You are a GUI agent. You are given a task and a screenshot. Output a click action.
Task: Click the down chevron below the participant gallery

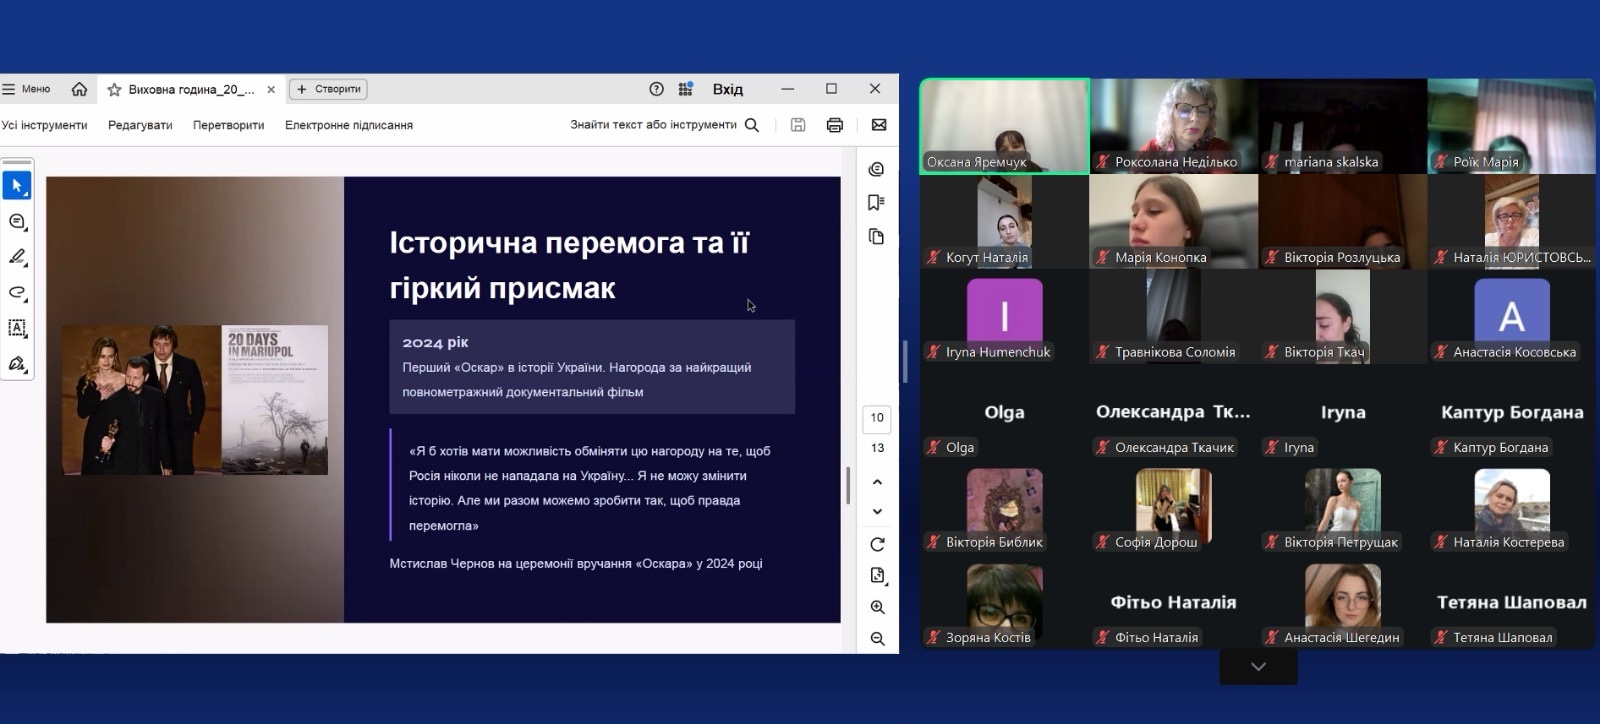click(1258, 667)
